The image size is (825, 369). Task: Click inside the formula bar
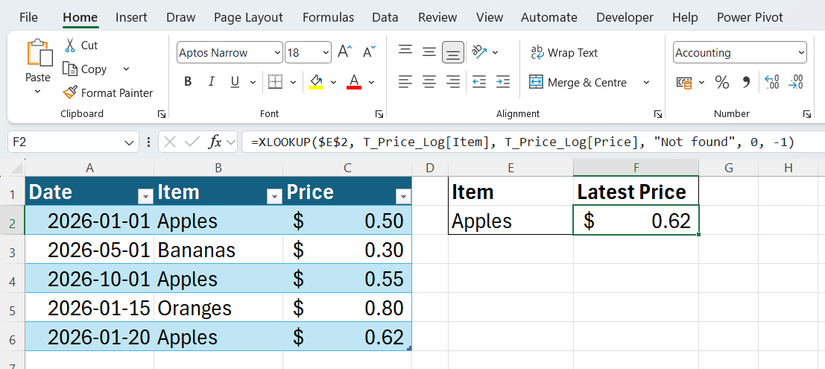(x=533, y=142)
